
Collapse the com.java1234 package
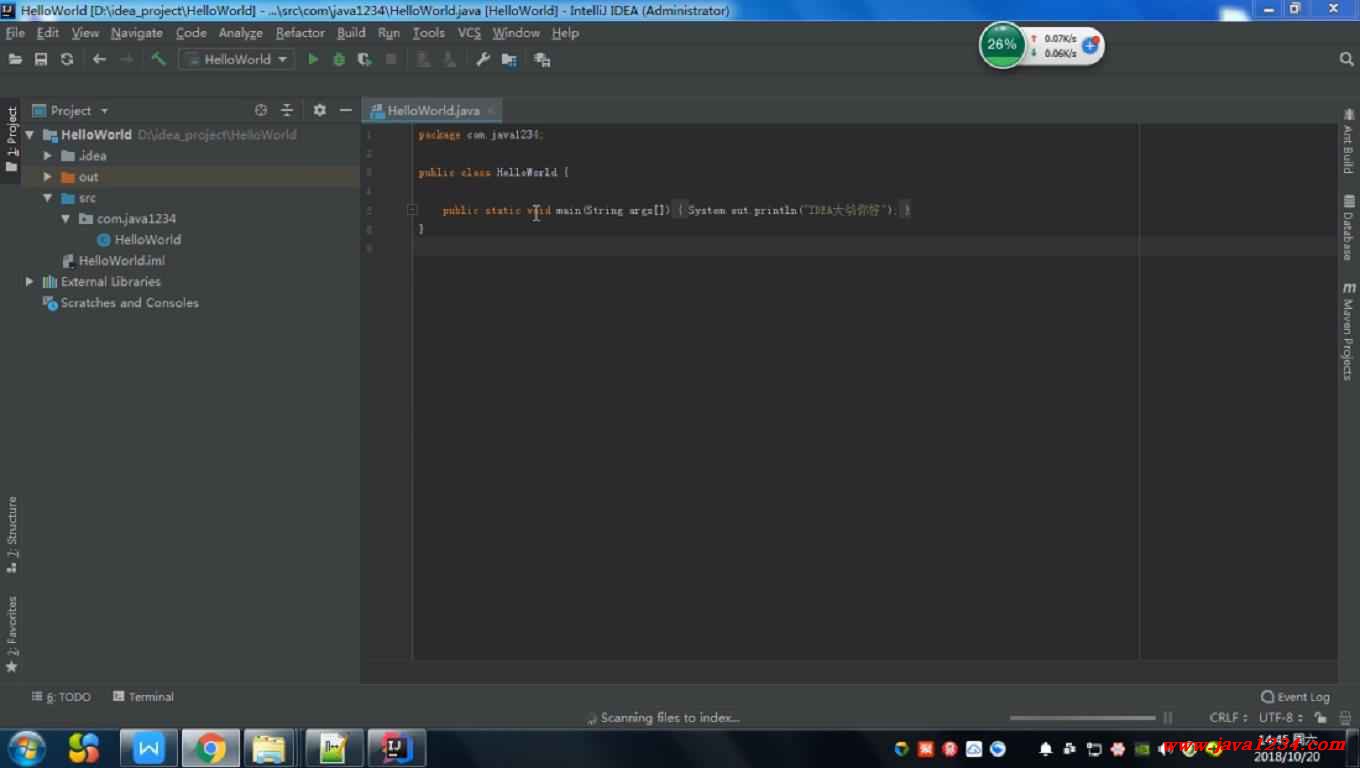tap(65, 218)
